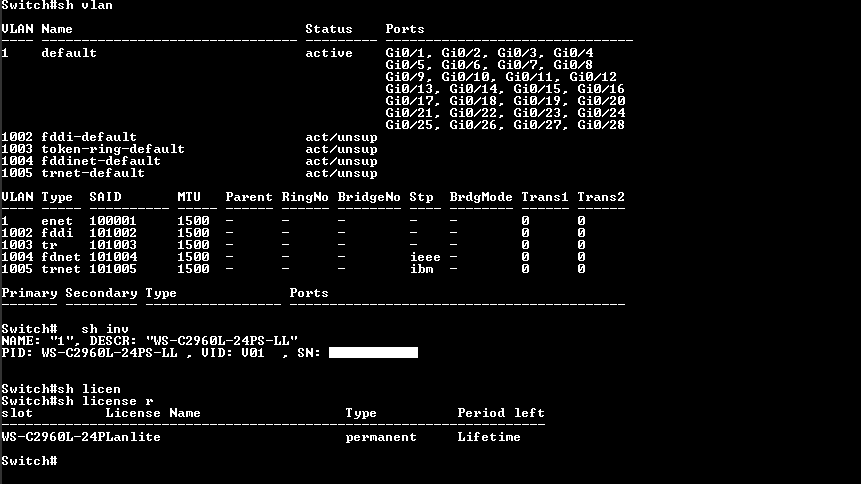Click port Gi0/28 in the list
Screen dimensions: 861x484
(x=601, y=125)
